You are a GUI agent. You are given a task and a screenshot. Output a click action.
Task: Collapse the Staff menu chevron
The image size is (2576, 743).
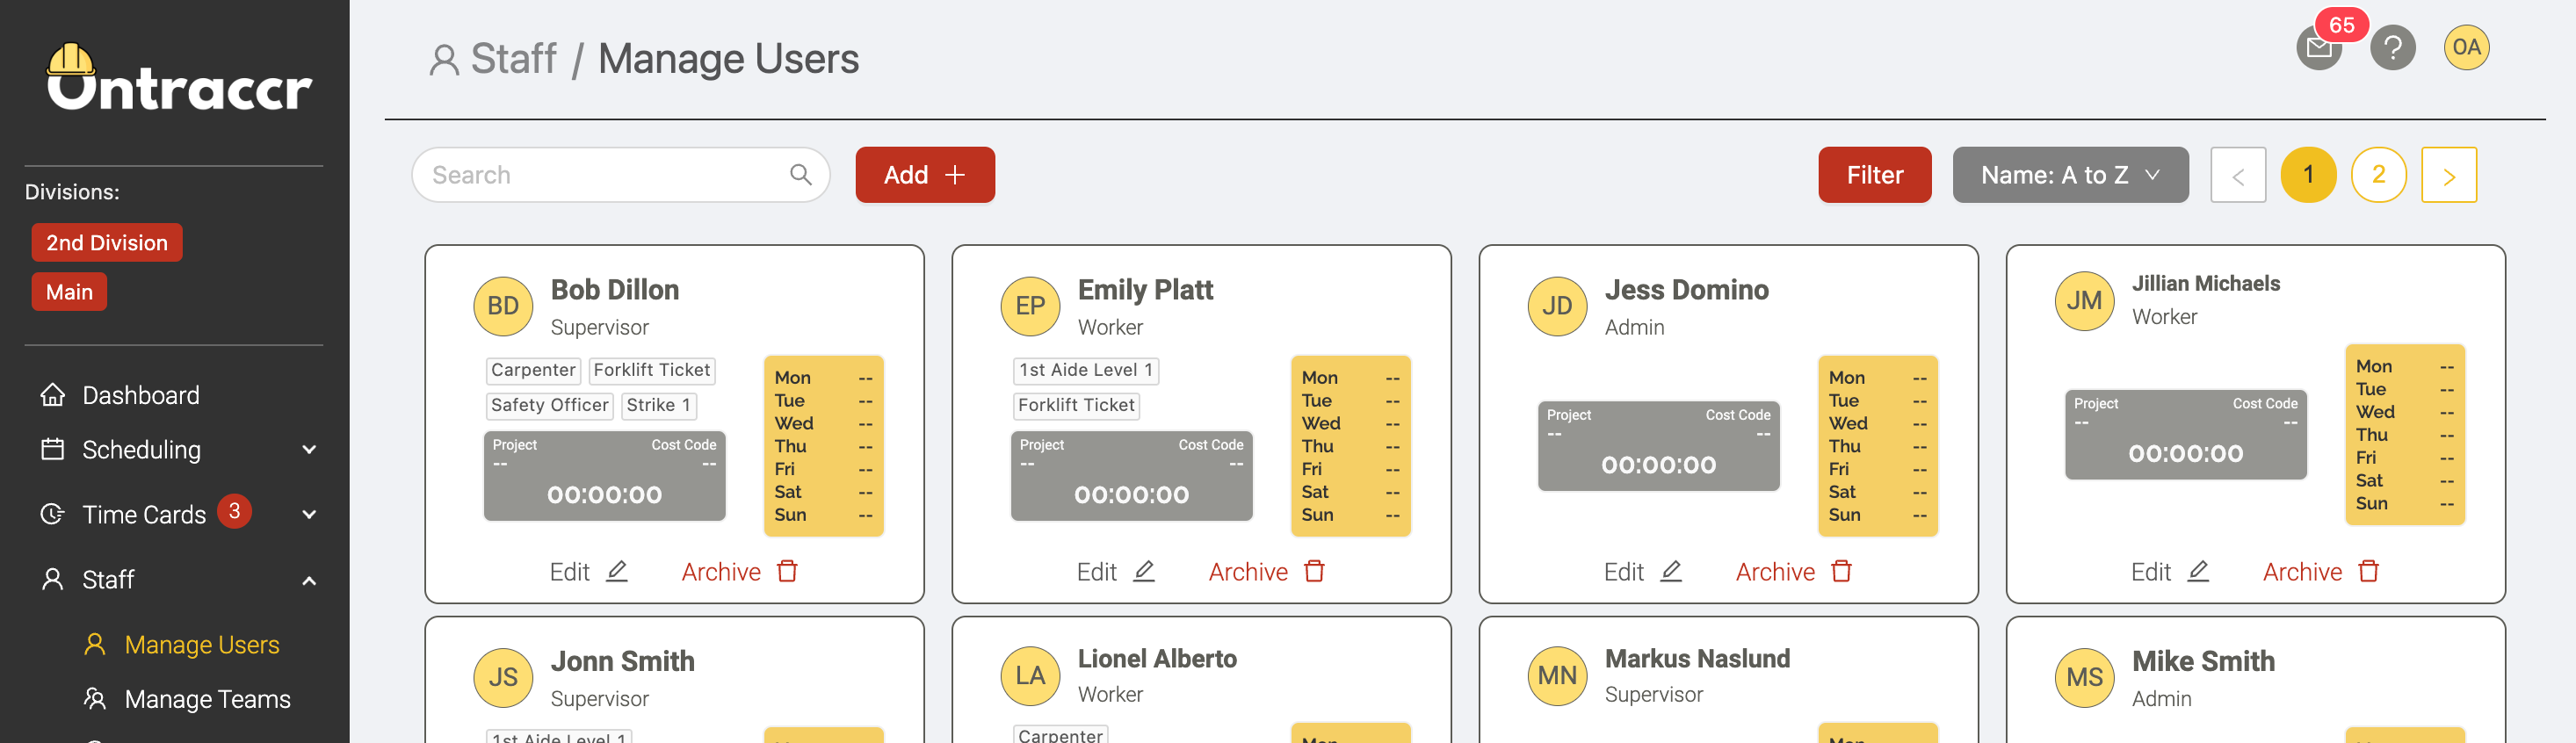309,580
